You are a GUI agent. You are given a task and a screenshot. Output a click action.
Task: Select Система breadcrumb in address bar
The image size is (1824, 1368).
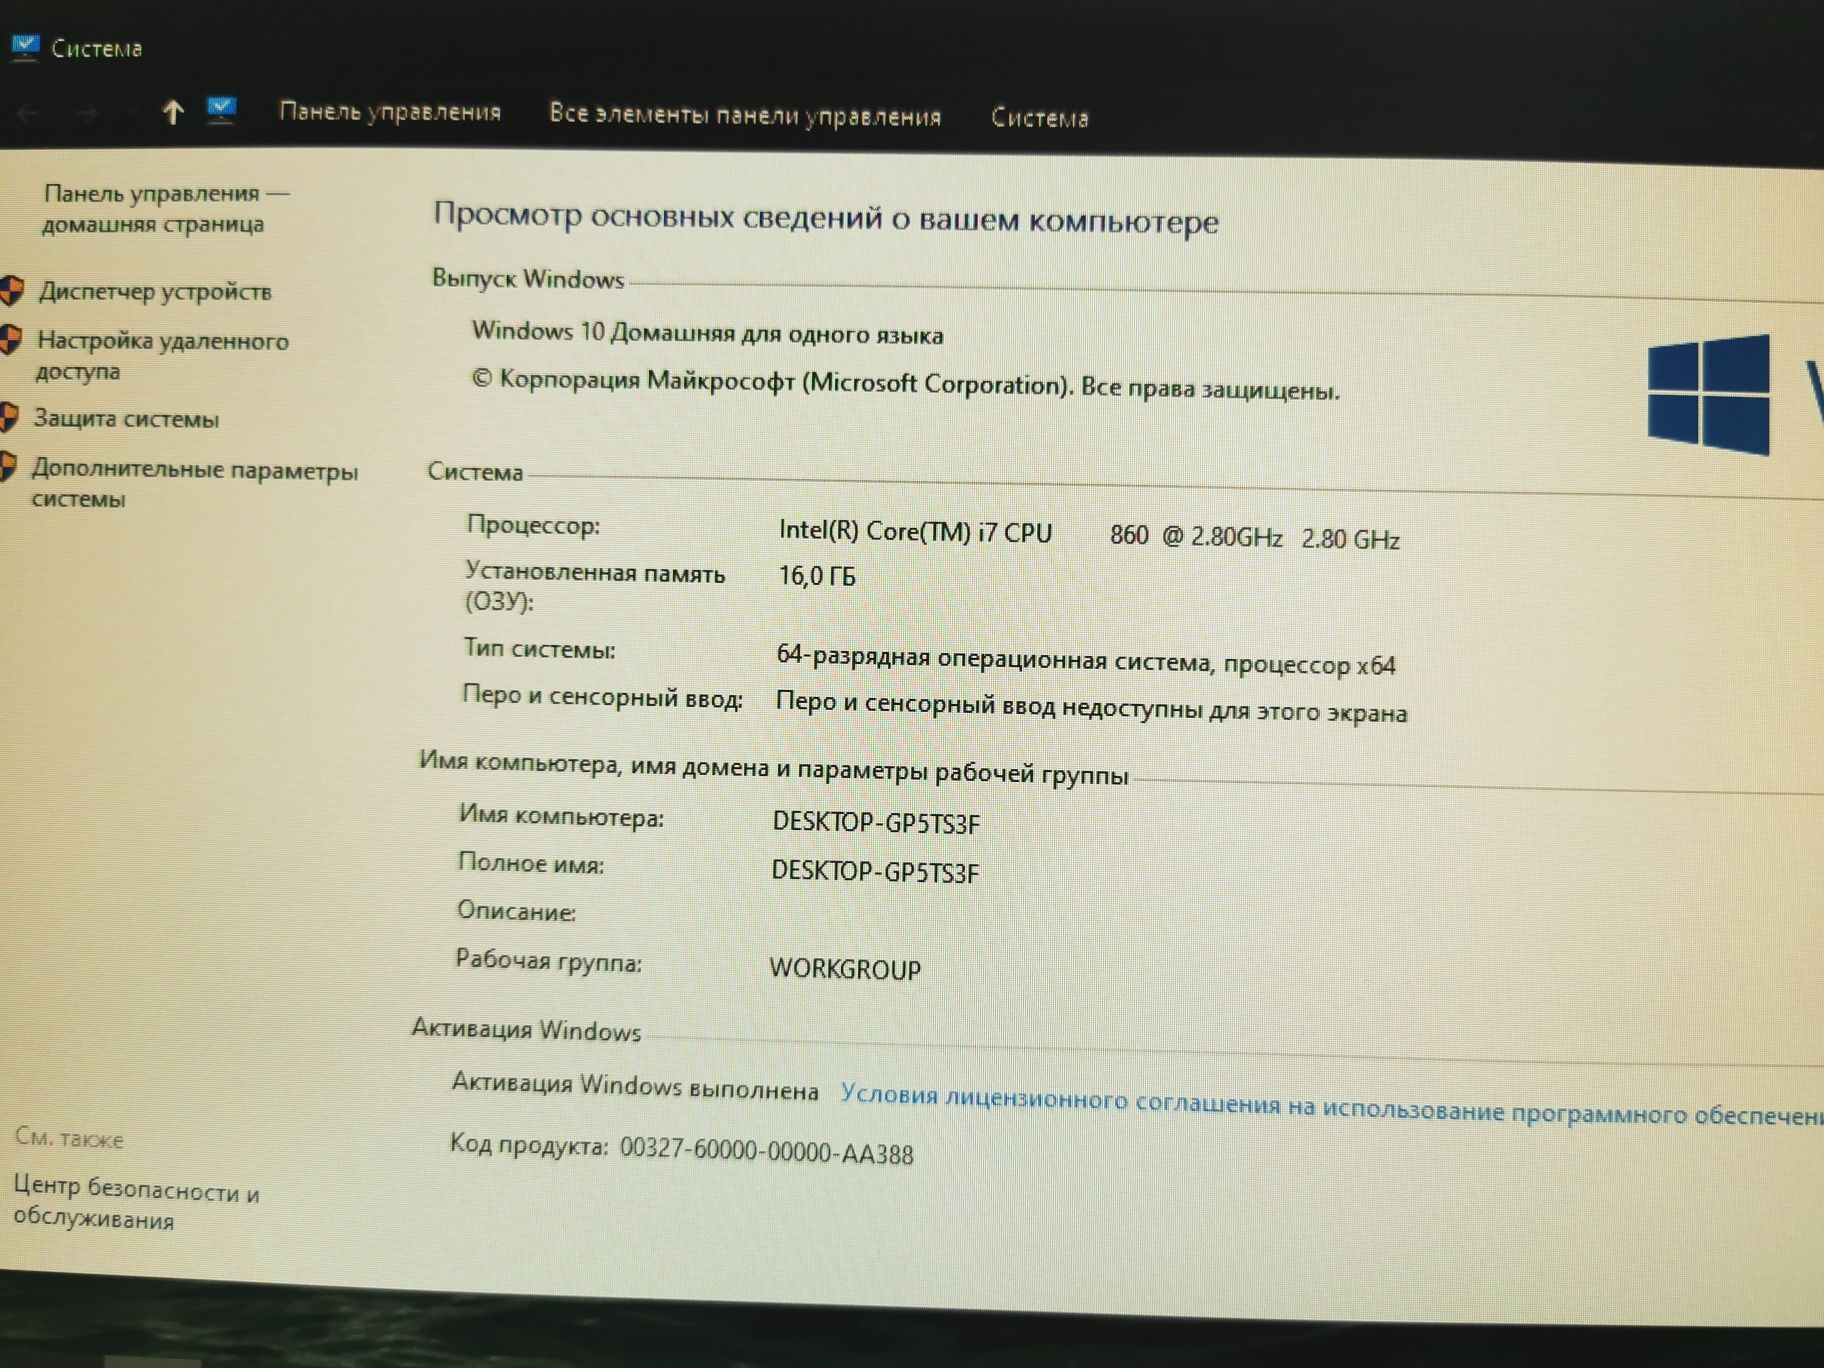pyautogui.click(x=1039, y=118)
